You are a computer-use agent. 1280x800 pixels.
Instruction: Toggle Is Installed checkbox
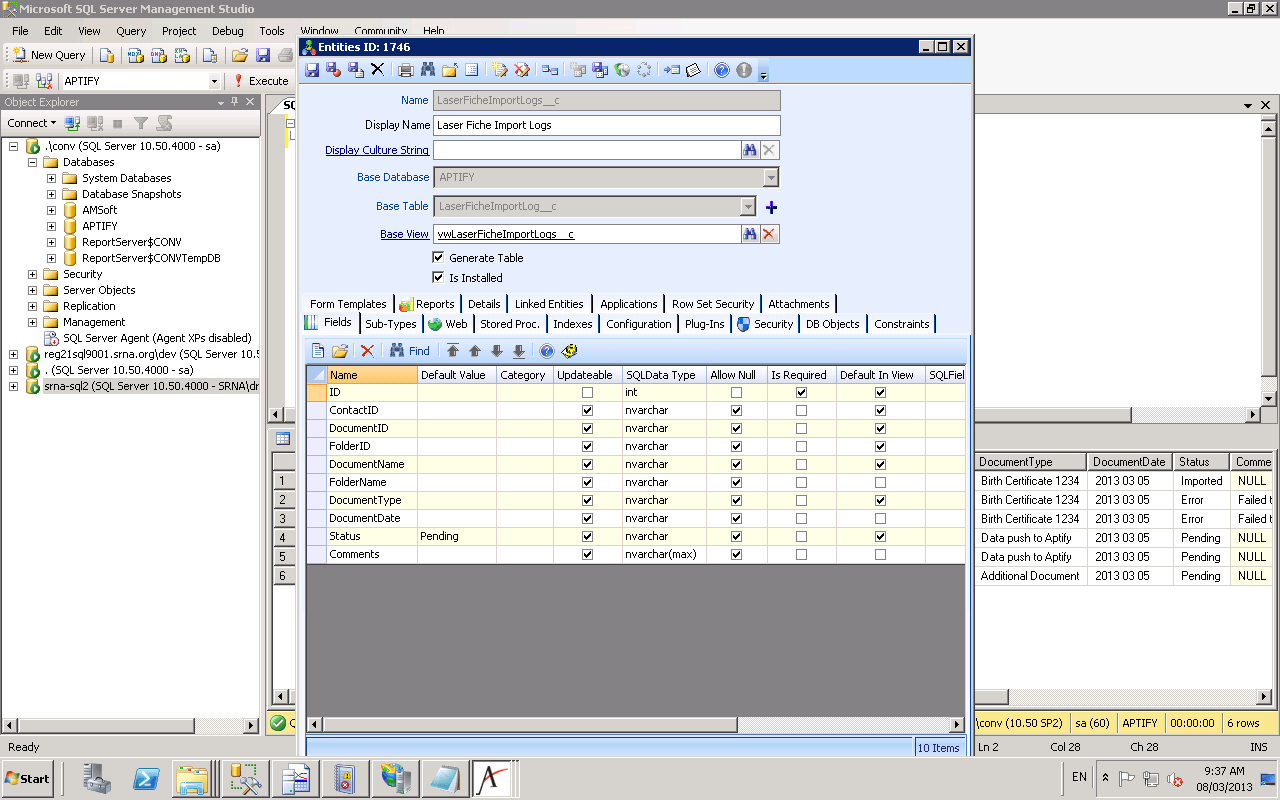pos(438,277)
